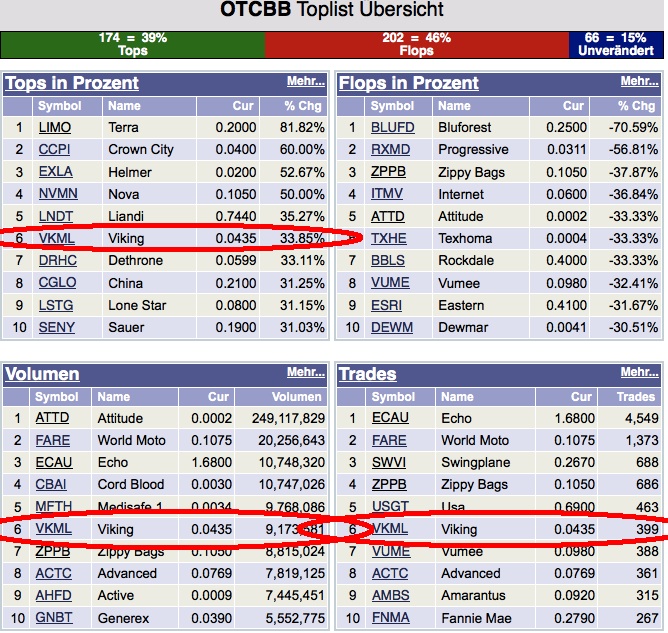Select the OTCBB Toplist Übersicht title
Image resolution: width=668 pixels, height=633 pixels.
[332, 9]
